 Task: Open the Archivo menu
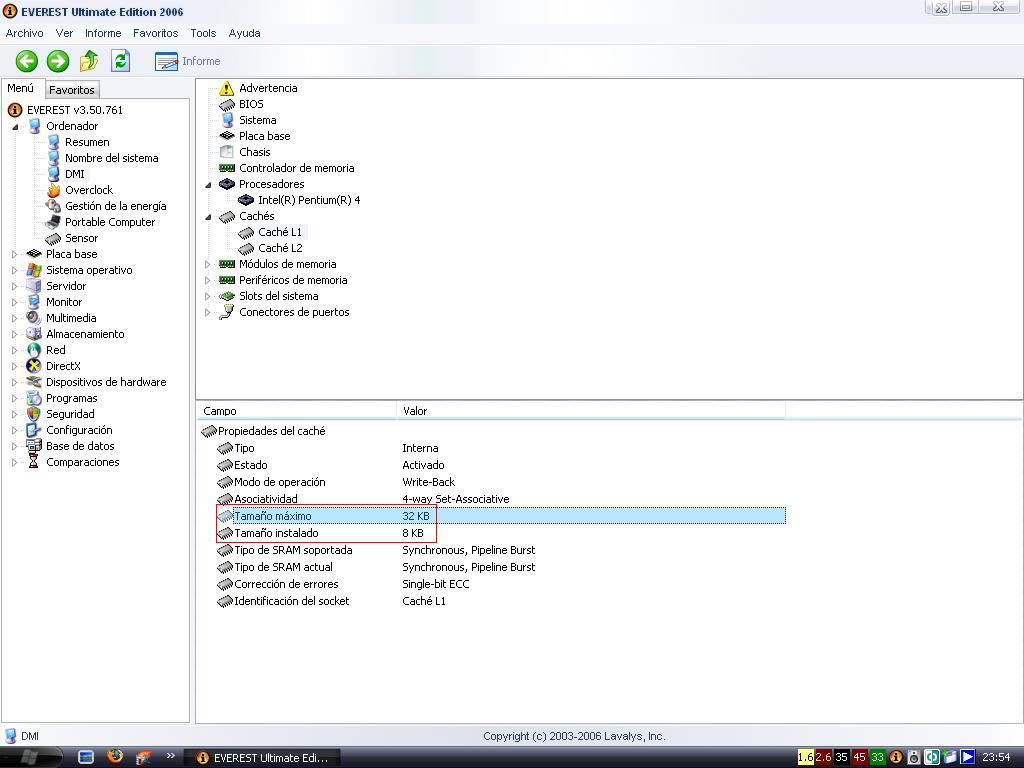pyautogui.click(x=25, y=33)
